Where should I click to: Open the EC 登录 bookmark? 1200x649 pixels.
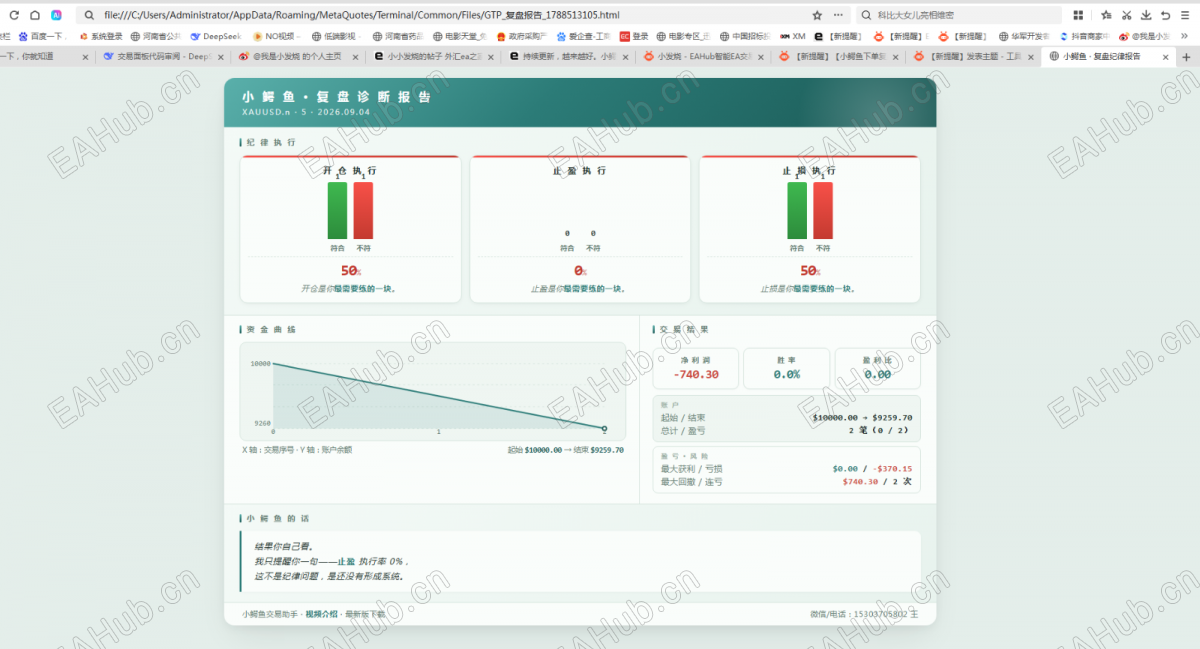634,36
